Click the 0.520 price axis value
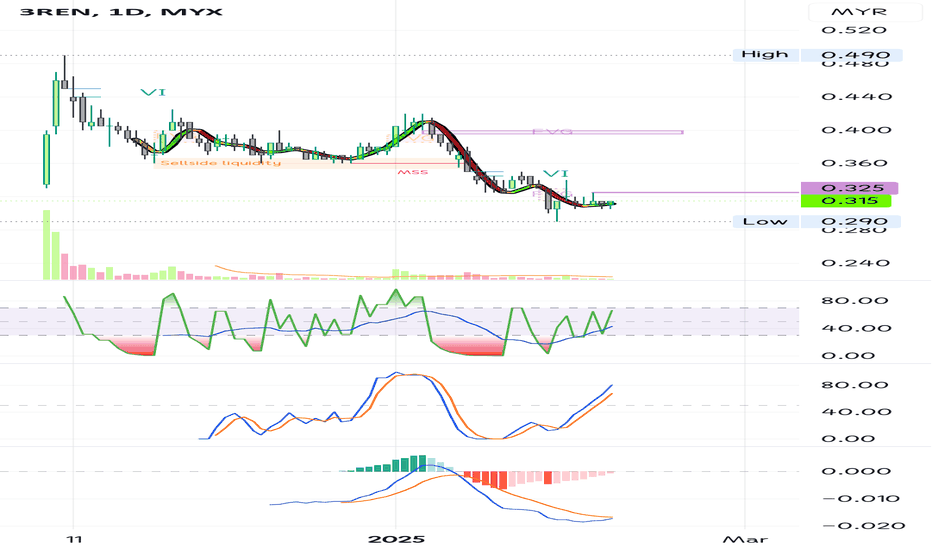 854,30
